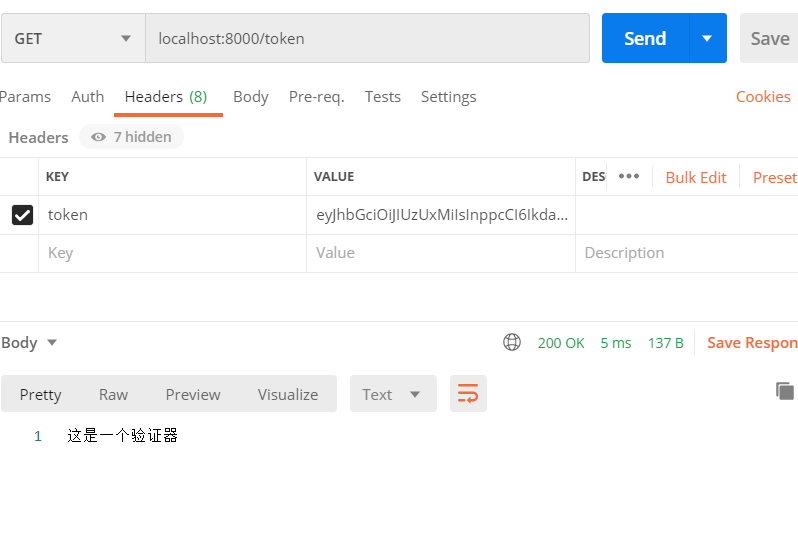Open the Cookies link
Screen dimensions: 798x555
point(763,97)
